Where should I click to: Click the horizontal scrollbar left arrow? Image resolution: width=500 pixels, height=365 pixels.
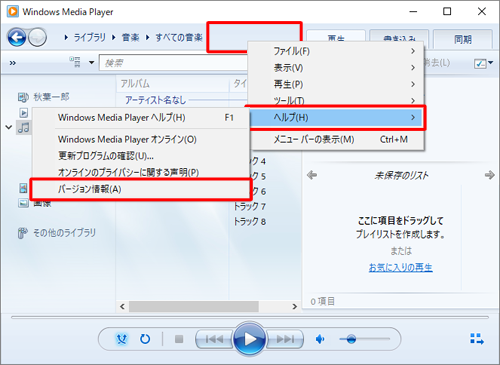tap(122, 306)
